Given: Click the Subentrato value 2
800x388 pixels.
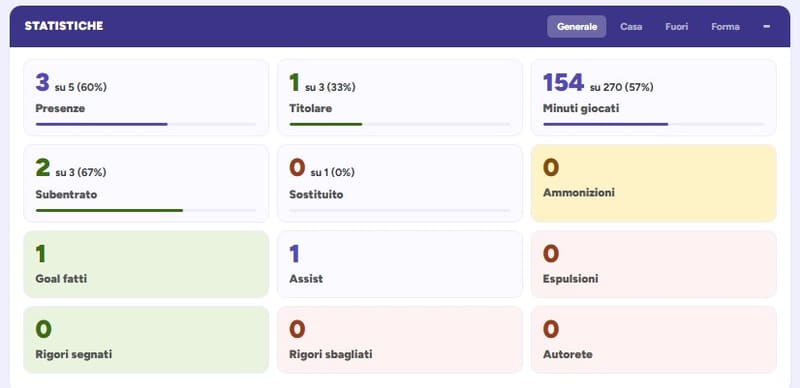Looking at the screenshot, I should pyautogui.click(x=43, y=168).
